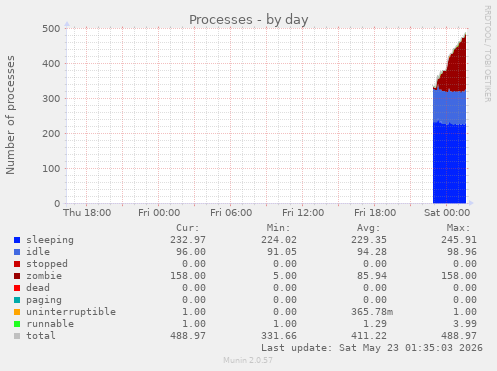
Task: Click the 'Avg:' column header
Action: coord(368,228)
